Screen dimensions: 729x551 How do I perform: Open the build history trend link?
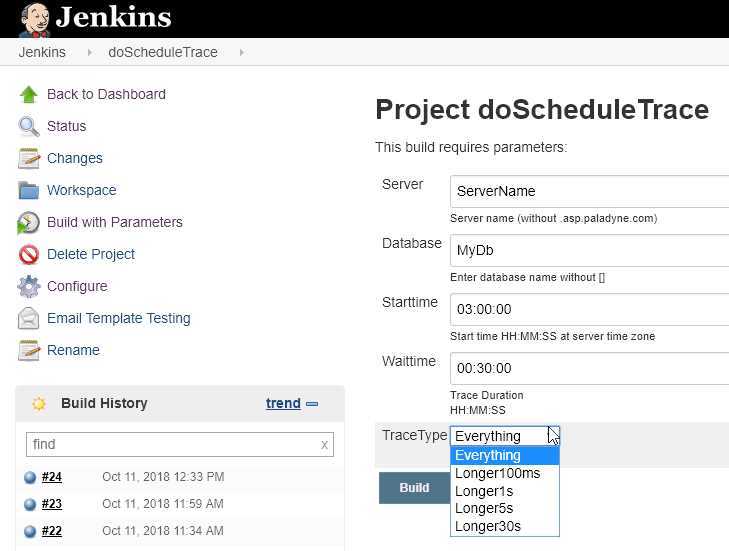(x=283, y=403)
